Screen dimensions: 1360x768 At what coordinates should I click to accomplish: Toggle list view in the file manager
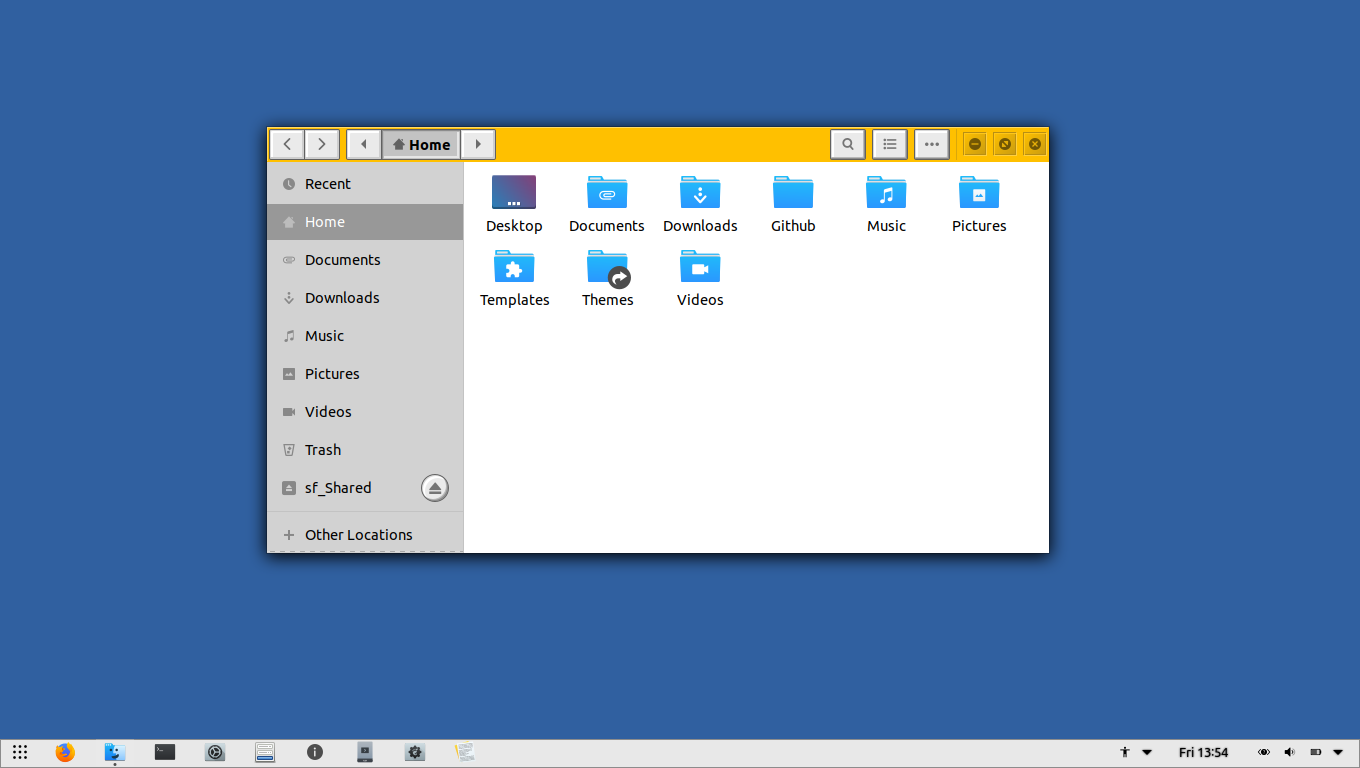pyautogui.click(x=889, y=144)
